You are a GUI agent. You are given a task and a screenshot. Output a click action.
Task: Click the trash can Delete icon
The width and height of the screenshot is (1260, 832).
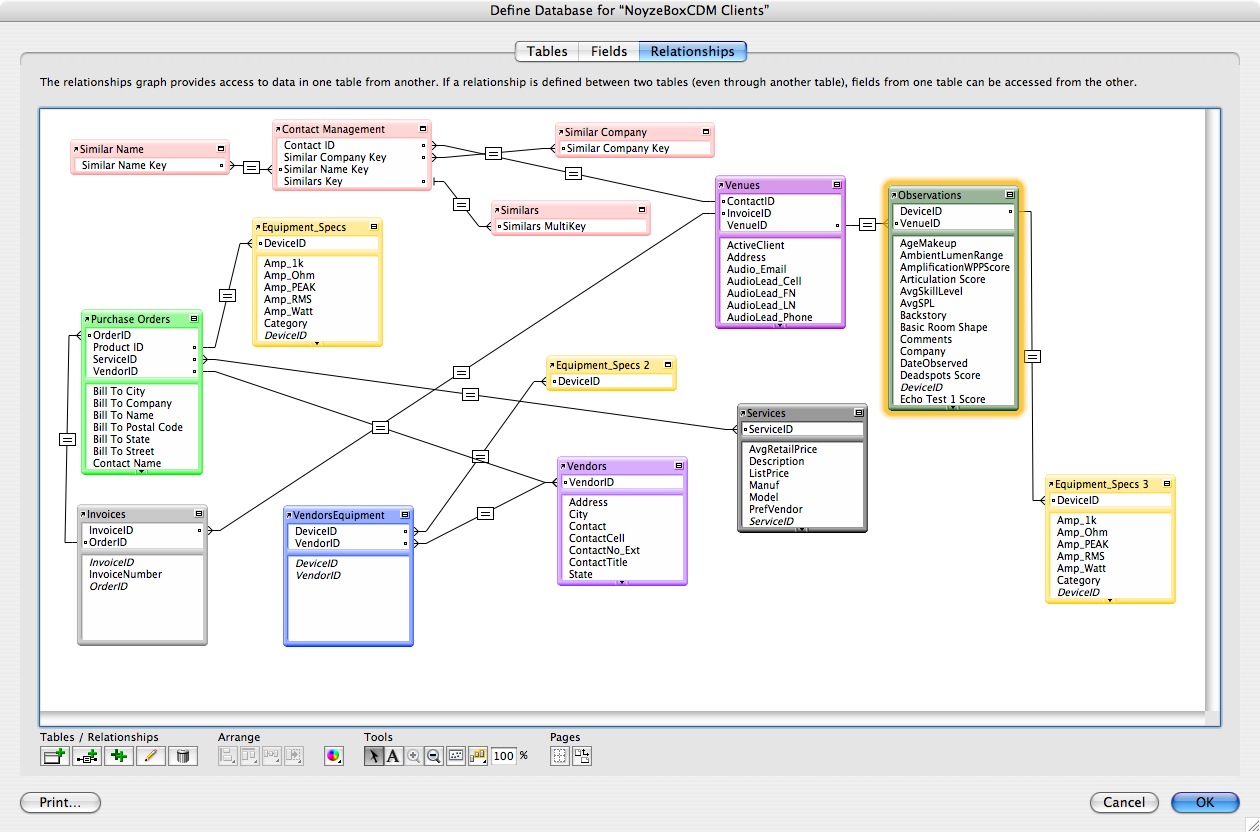(182, 757)
